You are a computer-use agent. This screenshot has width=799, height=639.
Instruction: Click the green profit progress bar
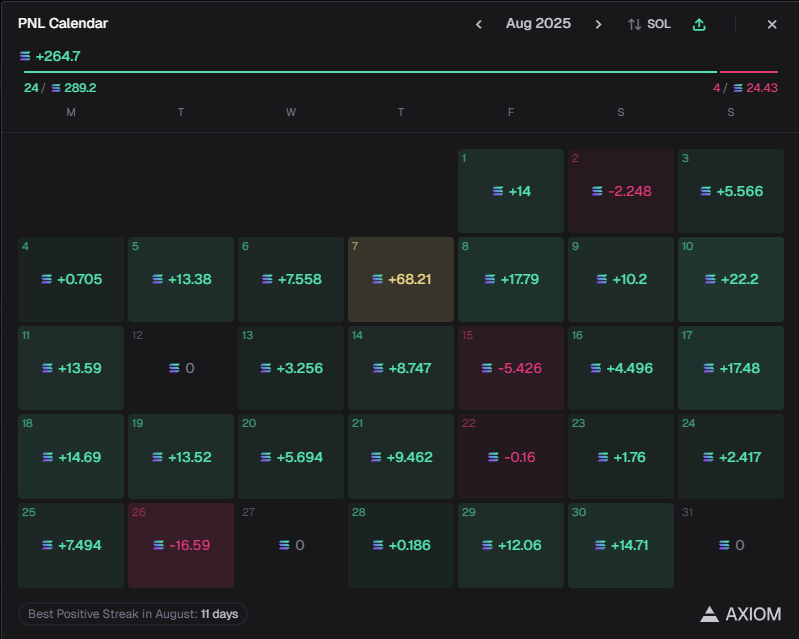(x=370, y=72)
